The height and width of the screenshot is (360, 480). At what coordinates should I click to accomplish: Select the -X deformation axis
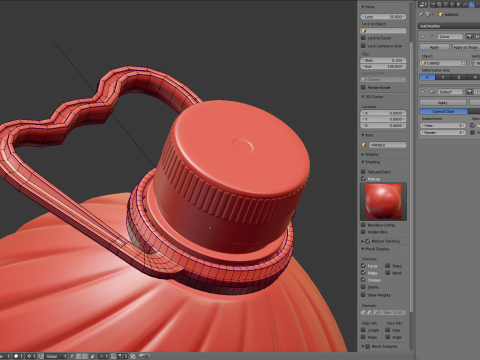474,77
